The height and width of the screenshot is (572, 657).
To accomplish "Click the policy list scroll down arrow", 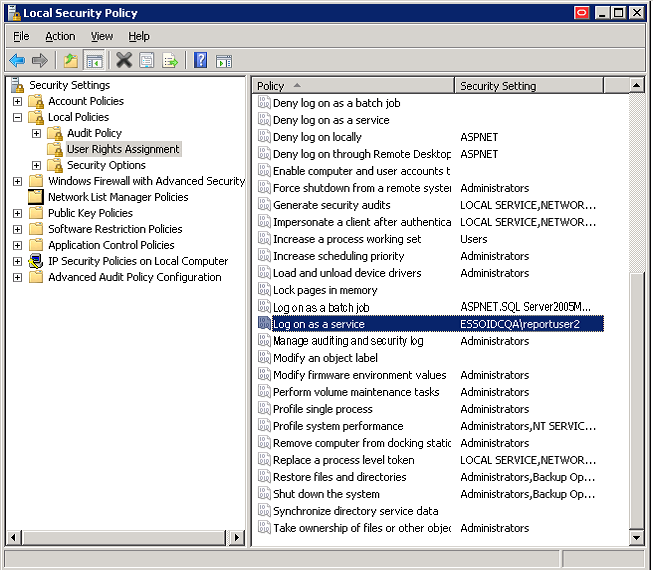I will 636,538.
